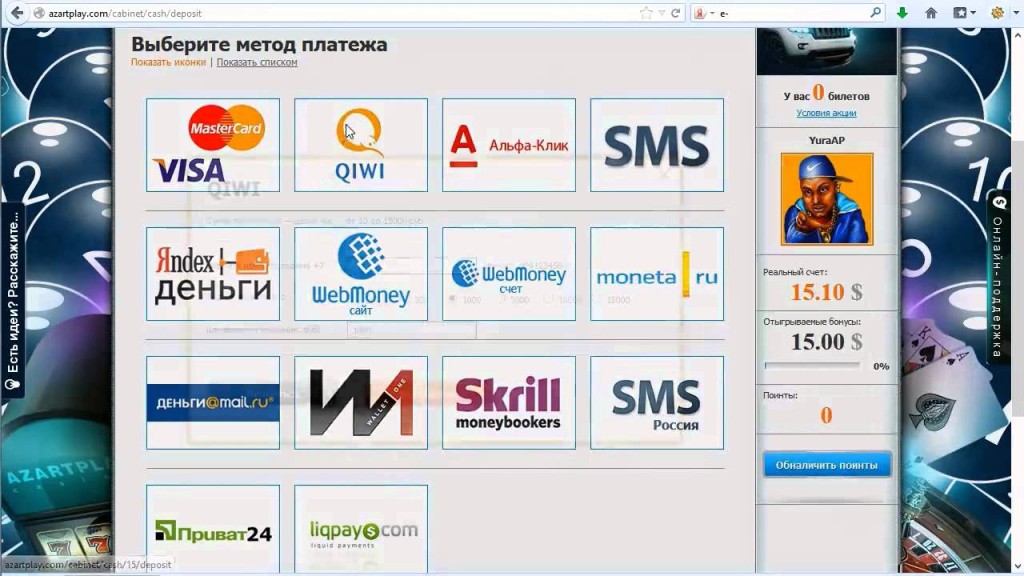Pick the Wallet One payment tile

click(360, 402)
